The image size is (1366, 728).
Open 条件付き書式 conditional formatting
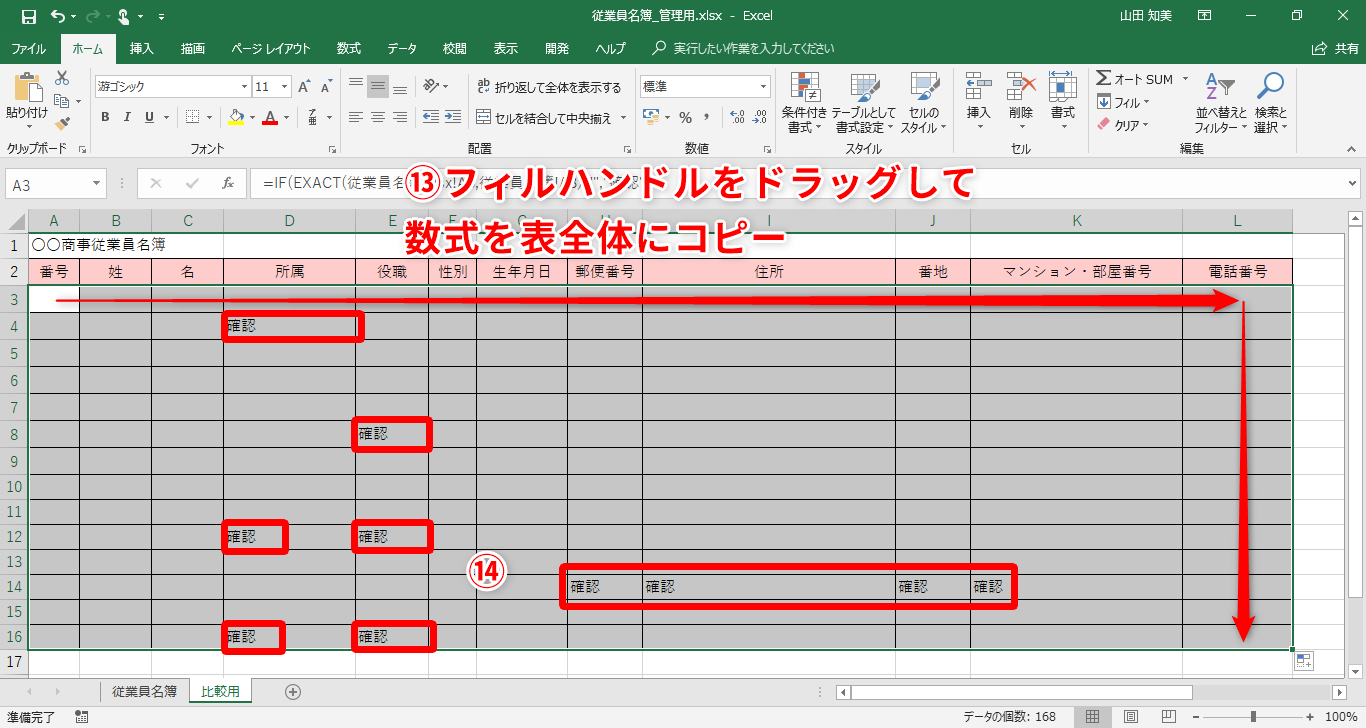coord(804,102)
